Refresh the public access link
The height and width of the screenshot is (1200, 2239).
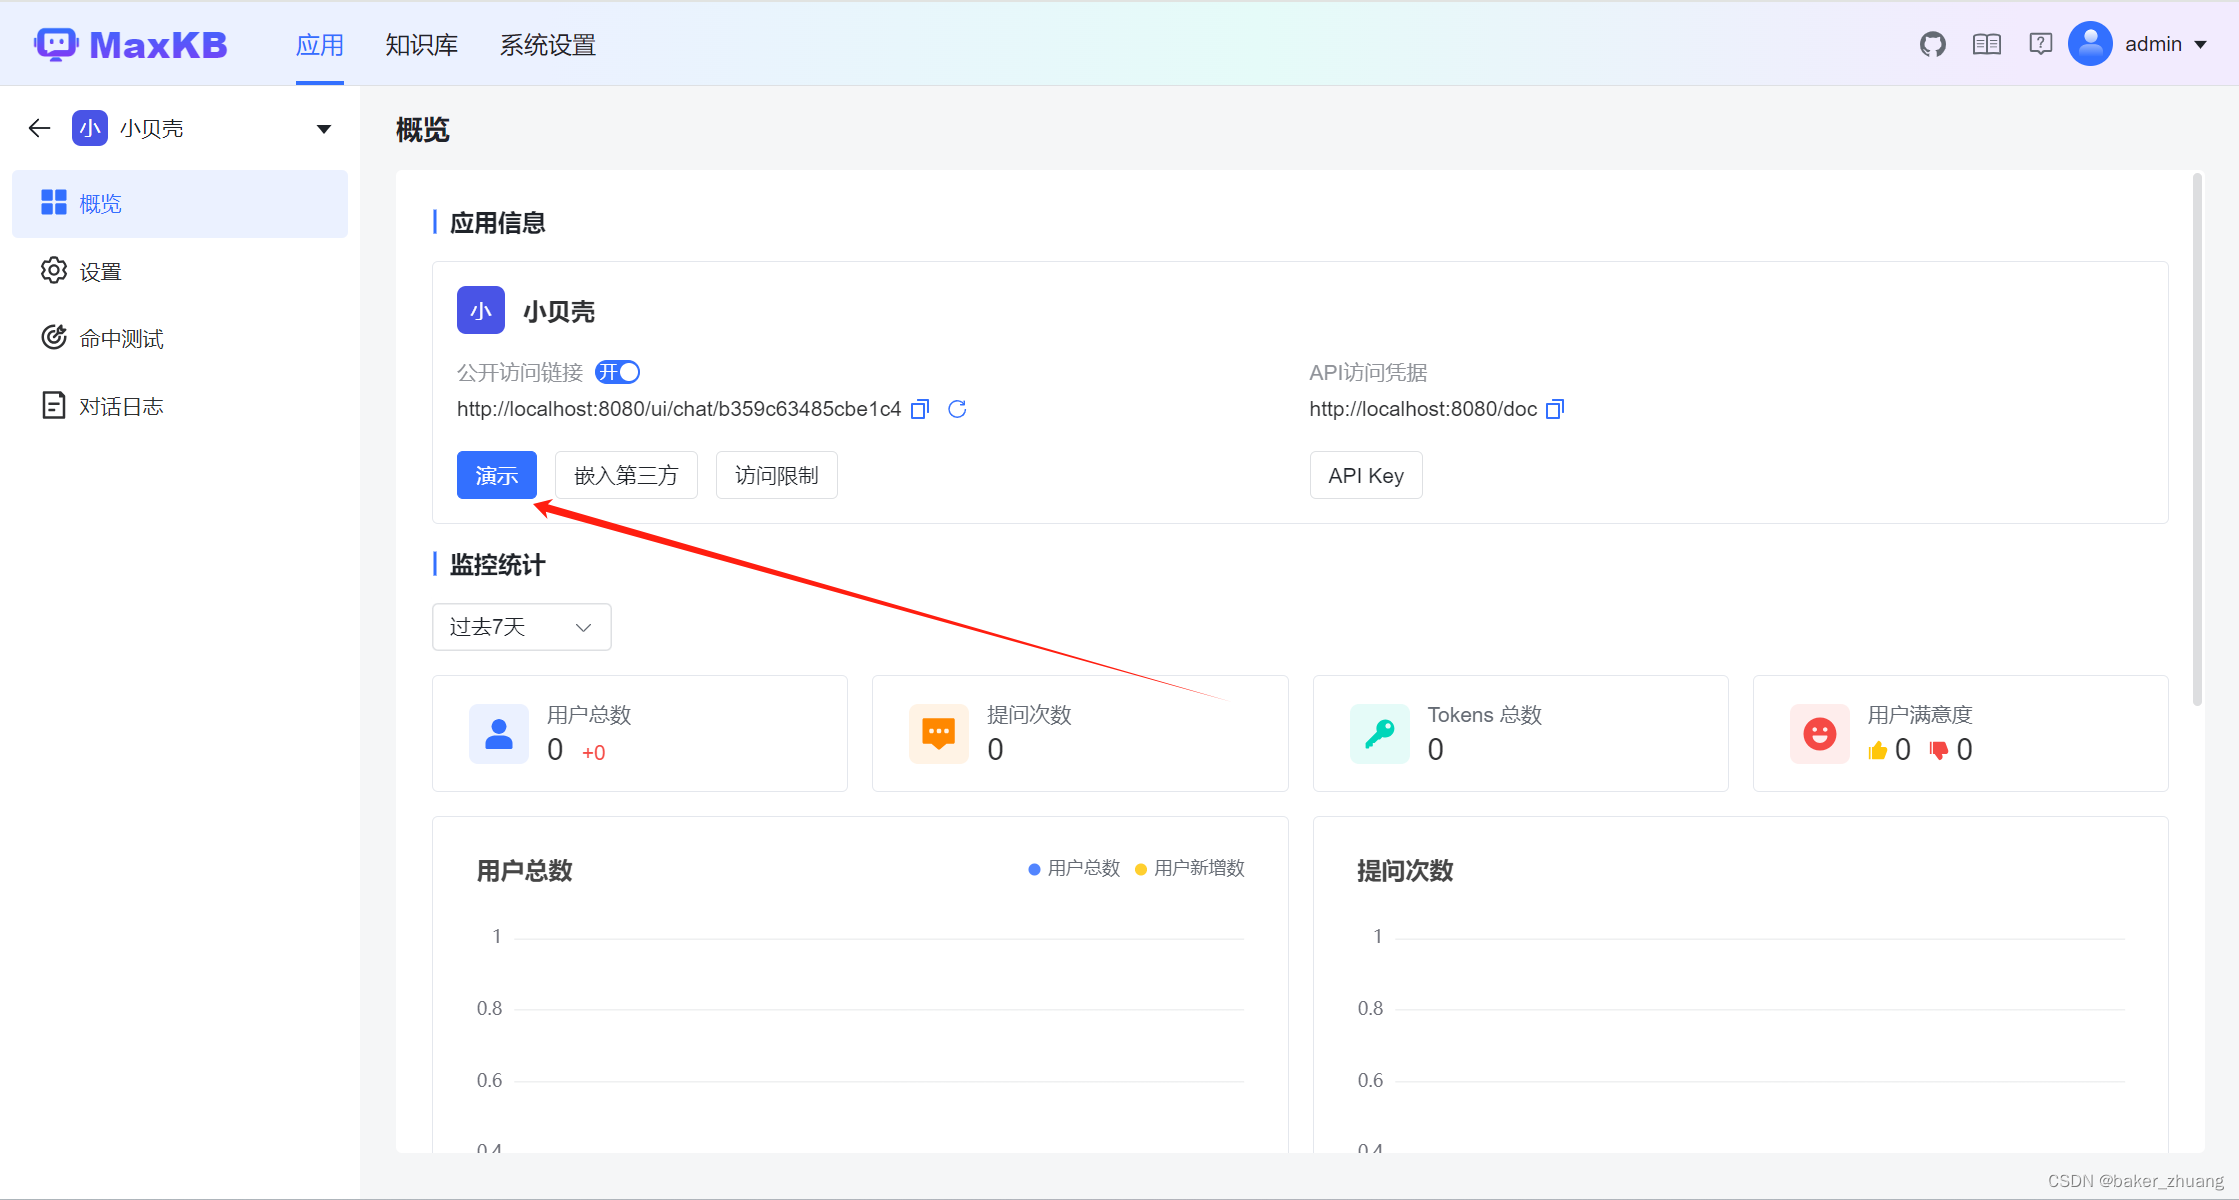coord(957,409)
